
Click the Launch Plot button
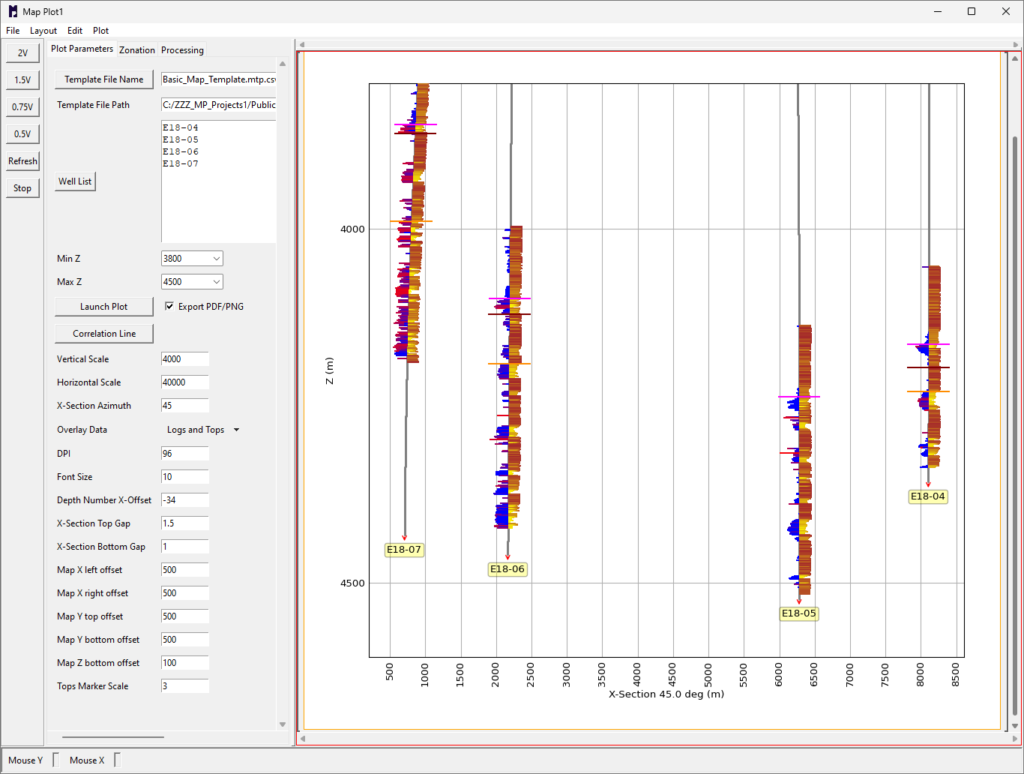(104, 306)
